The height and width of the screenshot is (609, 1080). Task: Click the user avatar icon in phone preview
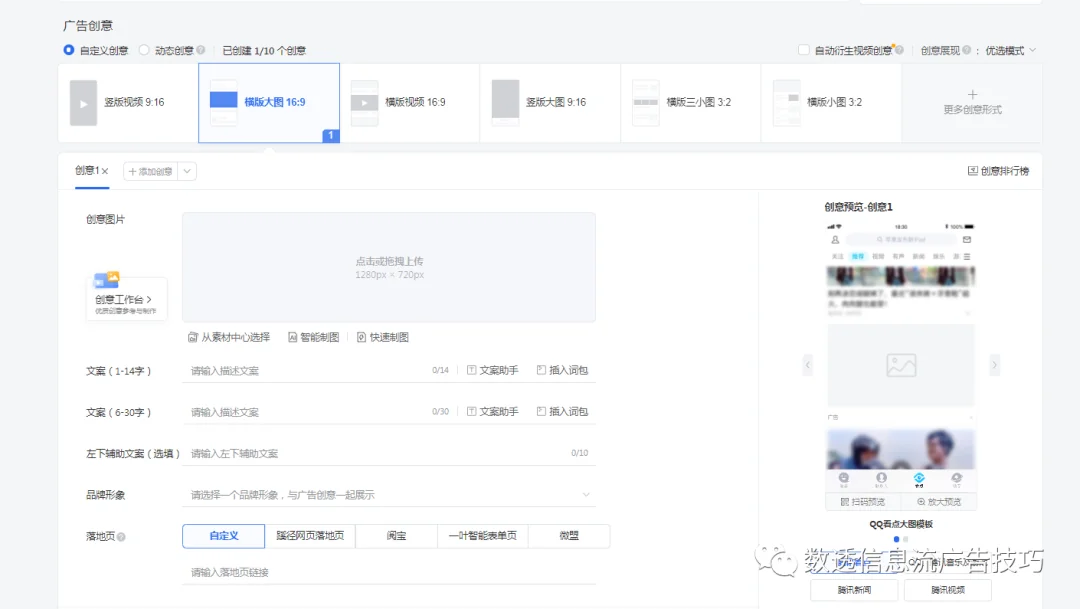pyautogui.click(x=835, y=240)
